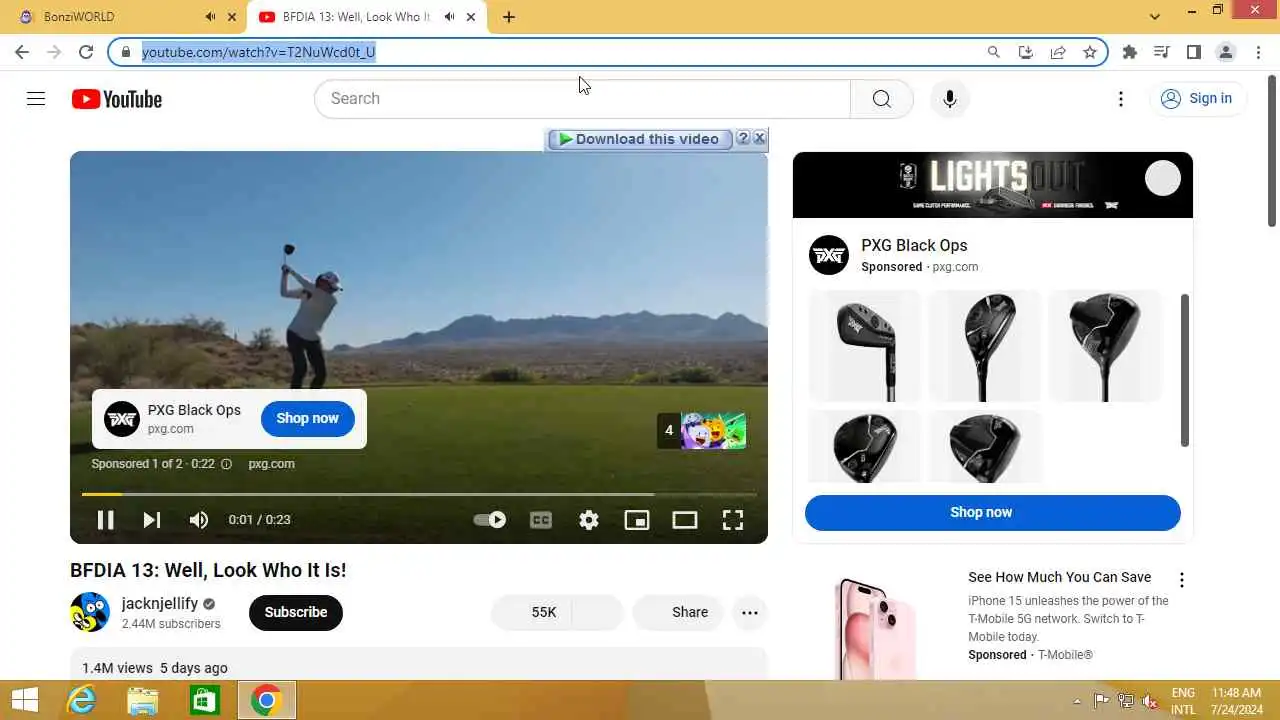Dislike the video
Viewport: 1280px width, 720px height.
pyautogui.click(x=598, y=612)
